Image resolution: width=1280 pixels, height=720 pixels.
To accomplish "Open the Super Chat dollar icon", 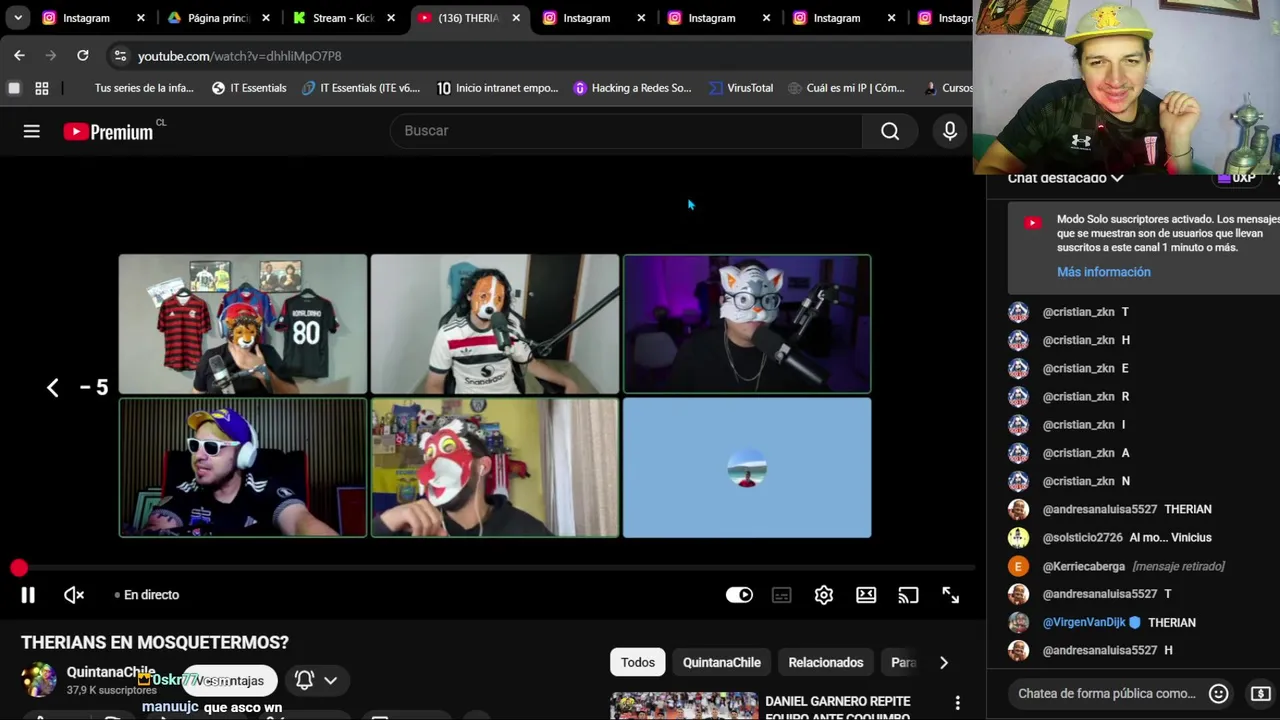I will pos(1260,694).
